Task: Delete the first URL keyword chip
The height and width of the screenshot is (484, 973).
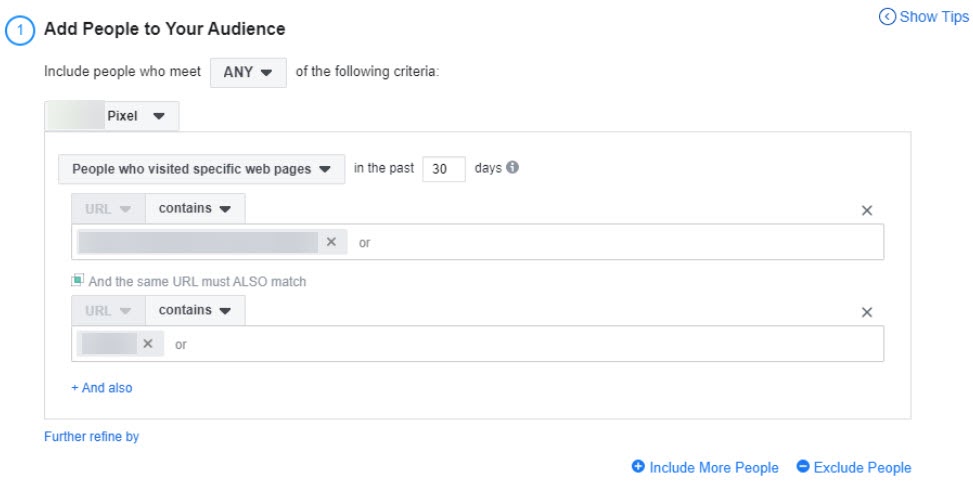Action: pyautogui.click(x=331, y=242)
